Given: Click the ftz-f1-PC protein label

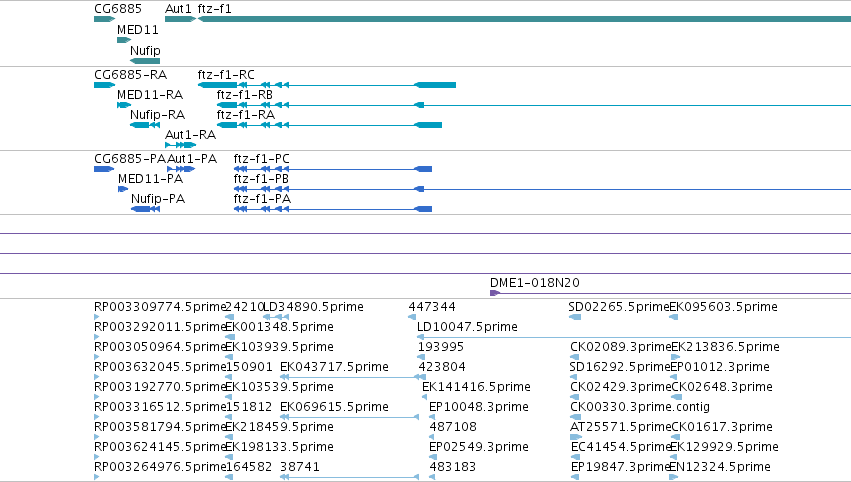Looking at the screenshot, I should click(262, 159).
